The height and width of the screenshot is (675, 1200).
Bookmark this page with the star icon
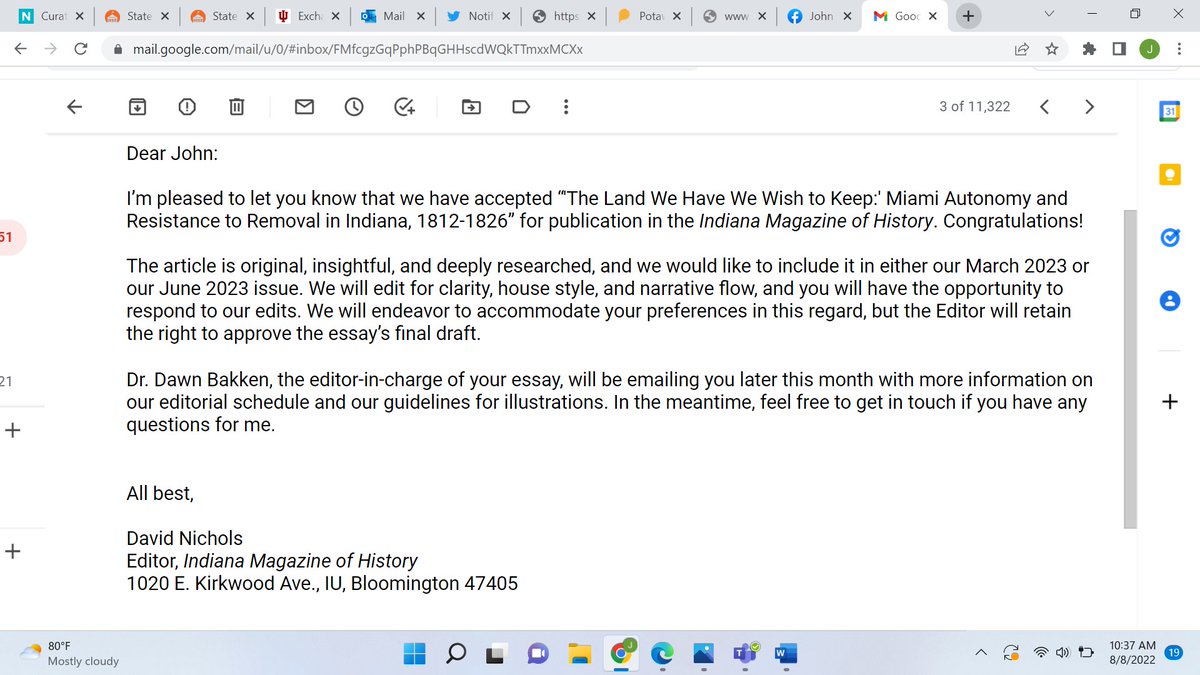click(1051, 48)
